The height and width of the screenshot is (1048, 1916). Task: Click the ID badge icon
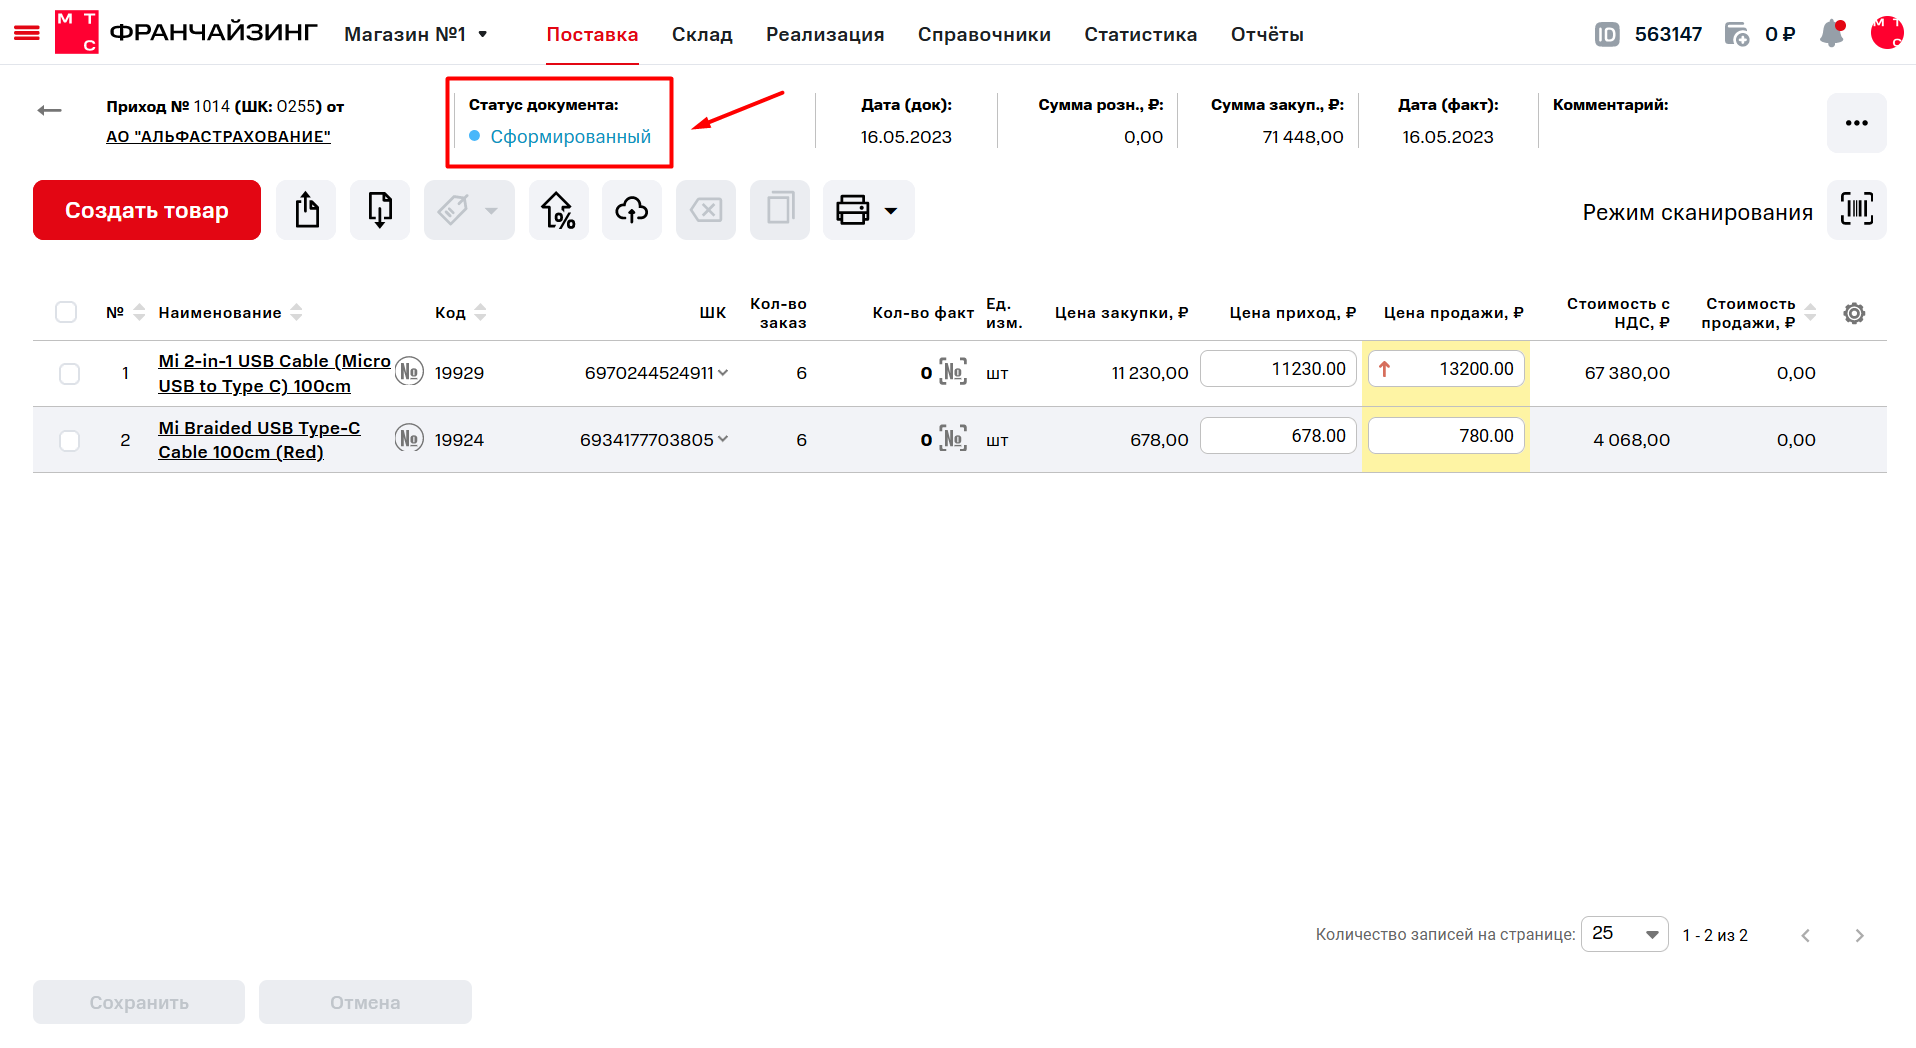1607,34
